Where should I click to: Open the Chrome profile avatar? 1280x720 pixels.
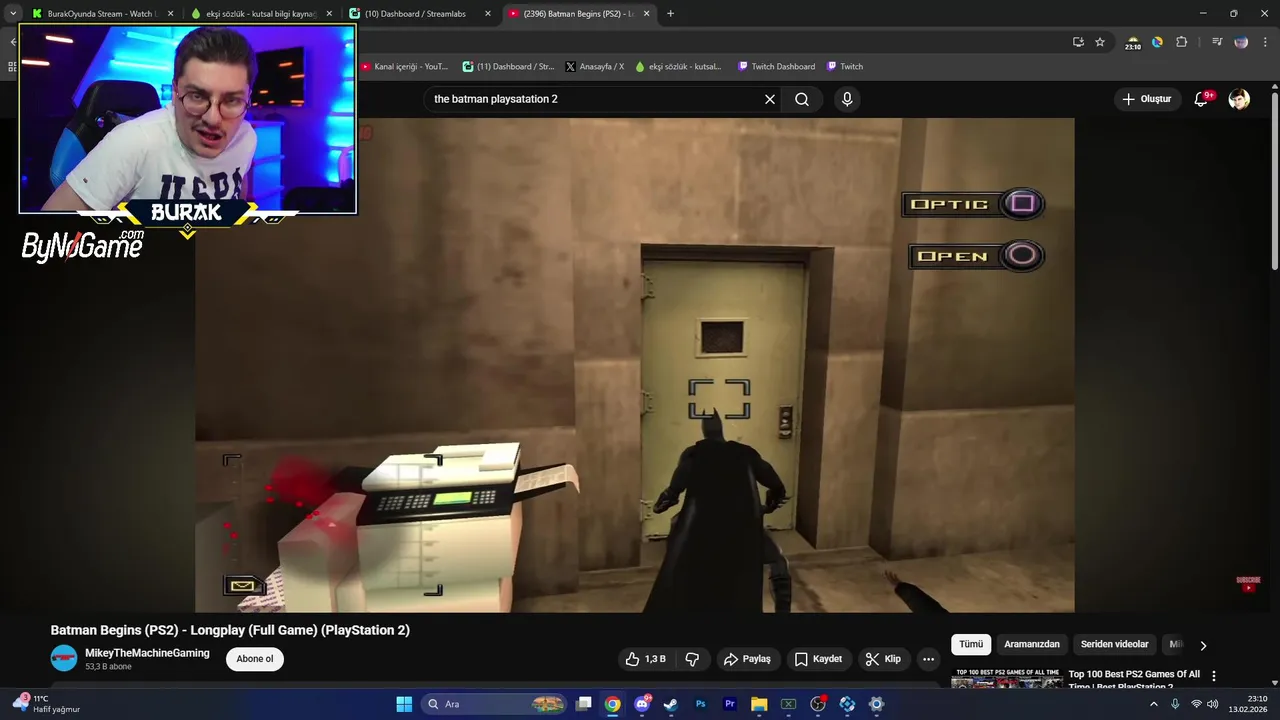1241,42
